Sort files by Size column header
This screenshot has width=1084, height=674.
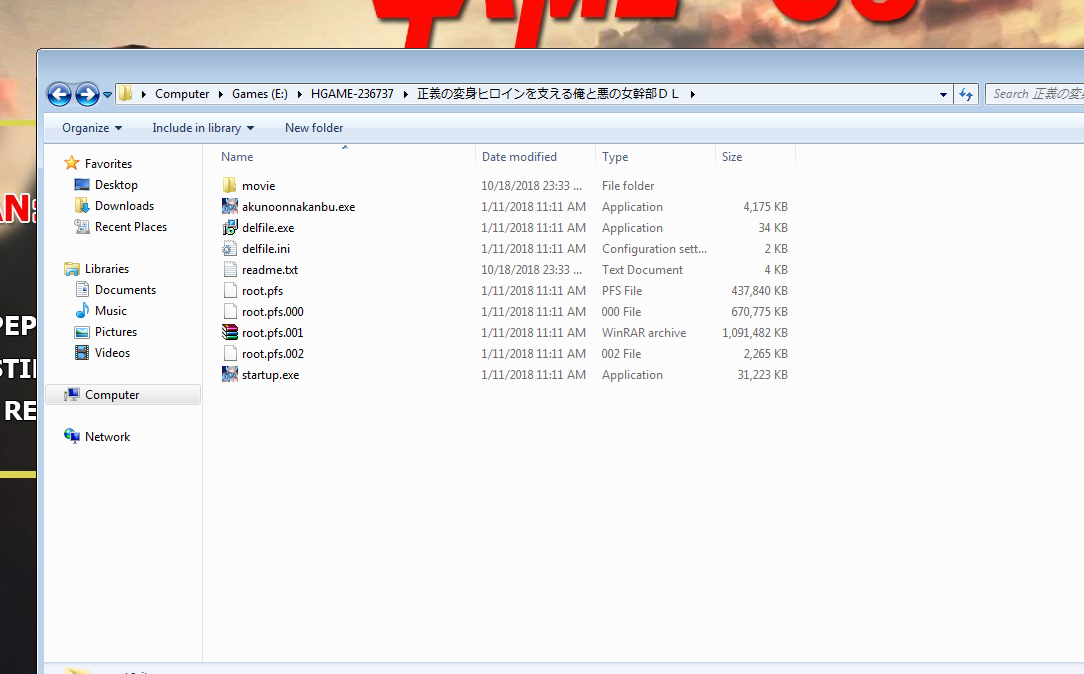tap(732, 157)
